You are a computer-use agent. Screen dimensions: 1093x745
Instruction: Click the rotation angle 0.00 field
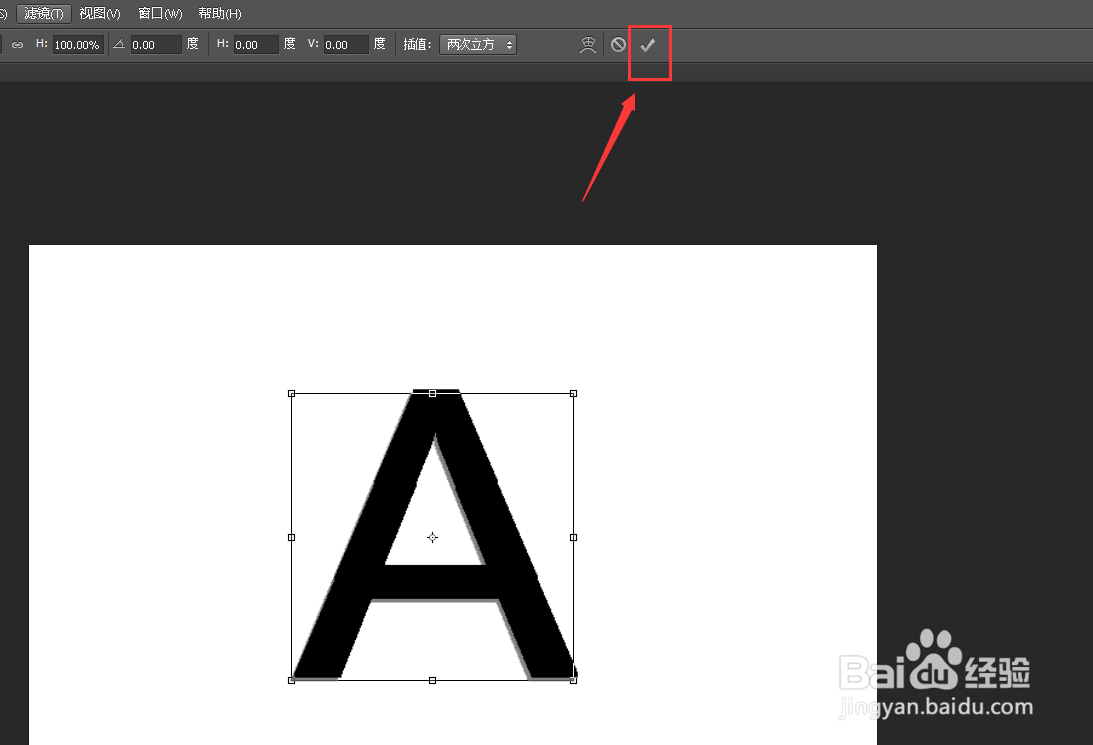155,44
